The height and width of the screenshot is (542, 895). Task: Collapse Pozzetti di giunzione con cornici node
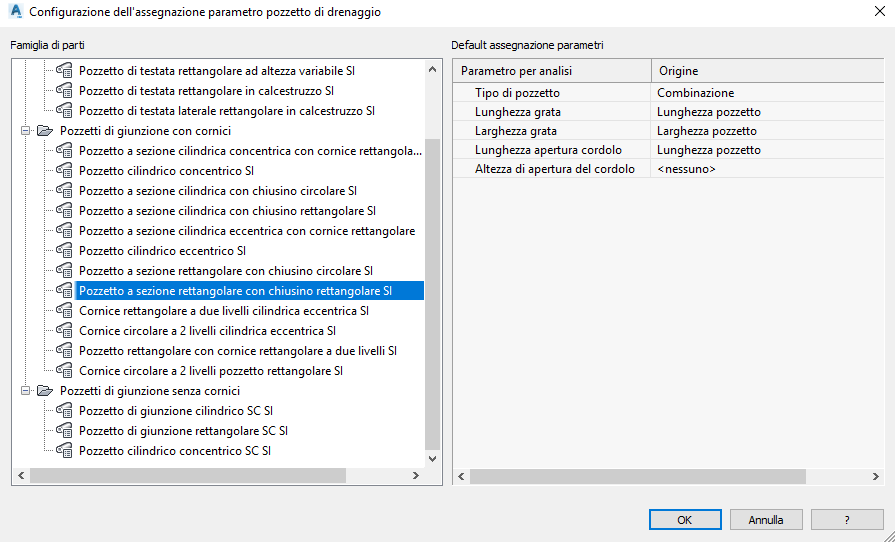(26, 131)
